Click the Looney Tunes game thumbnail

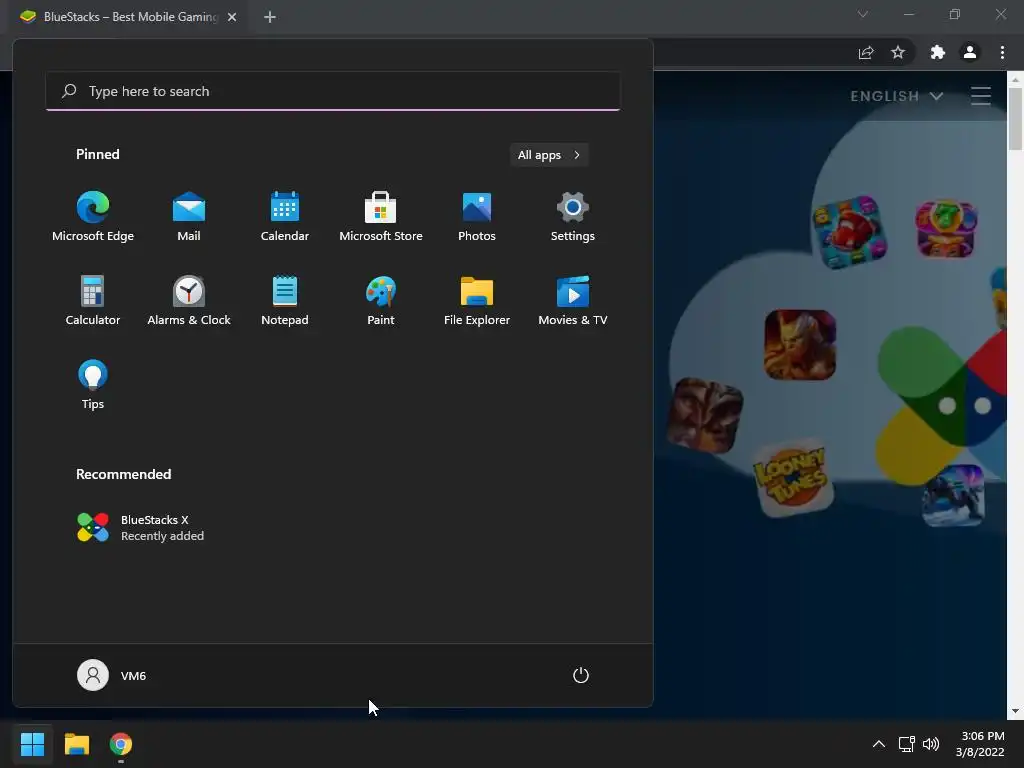(793, 477)
